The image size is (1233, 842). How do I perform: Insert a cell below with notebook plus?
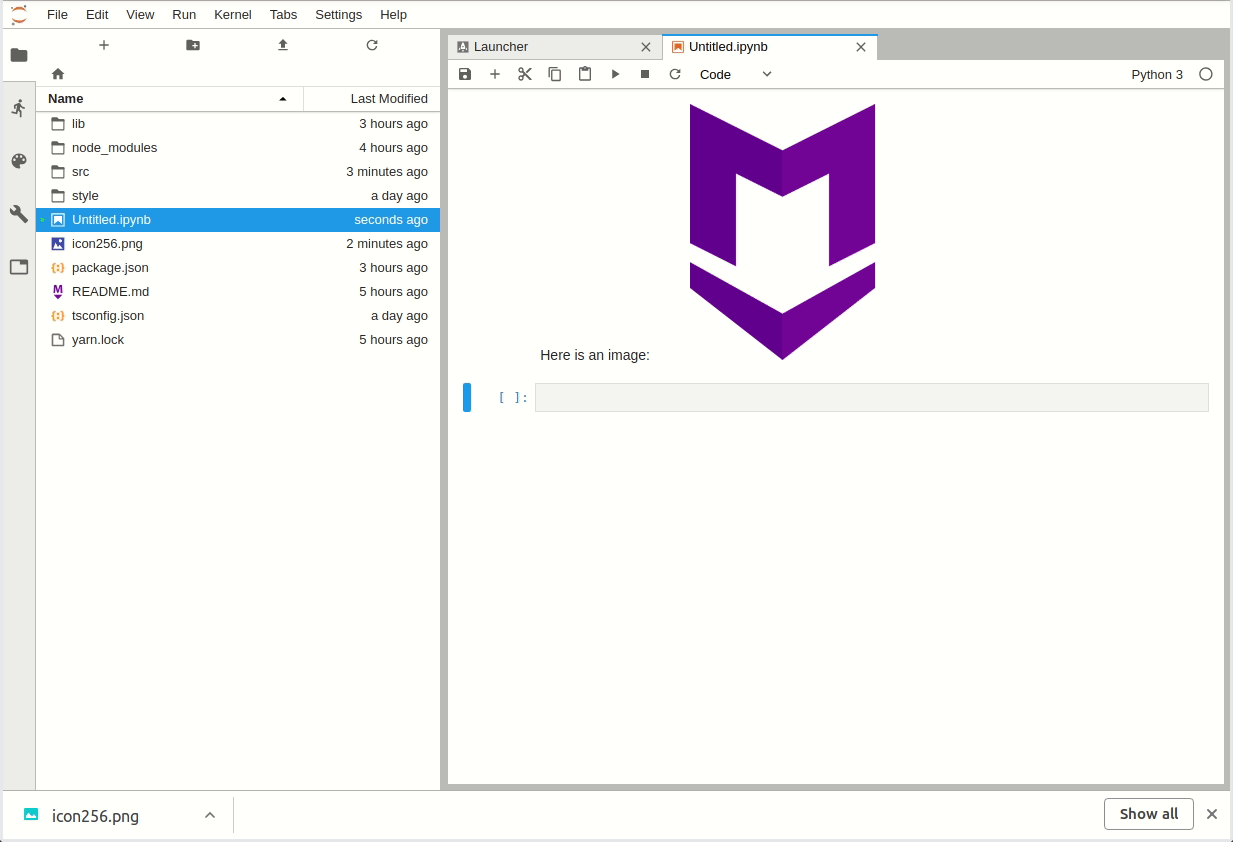coord(495,74)
